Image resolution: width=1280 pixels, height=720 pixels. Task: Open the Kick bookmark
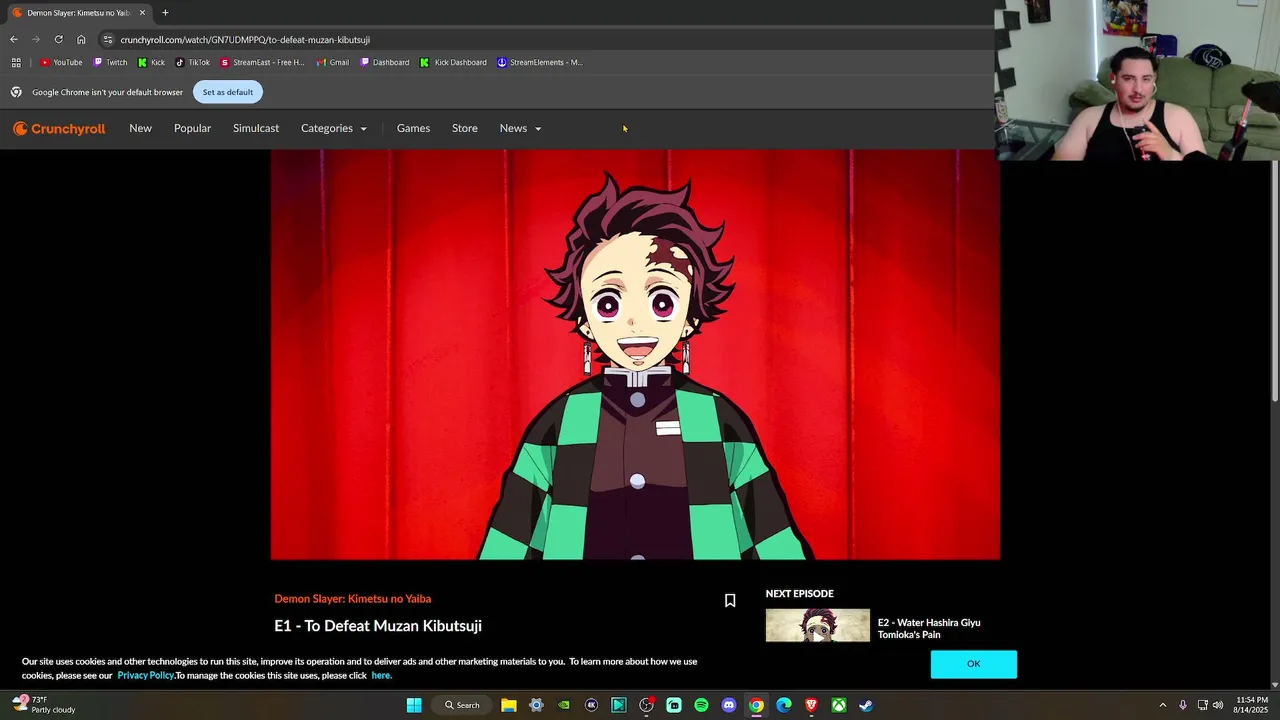(x=151, y=62)
